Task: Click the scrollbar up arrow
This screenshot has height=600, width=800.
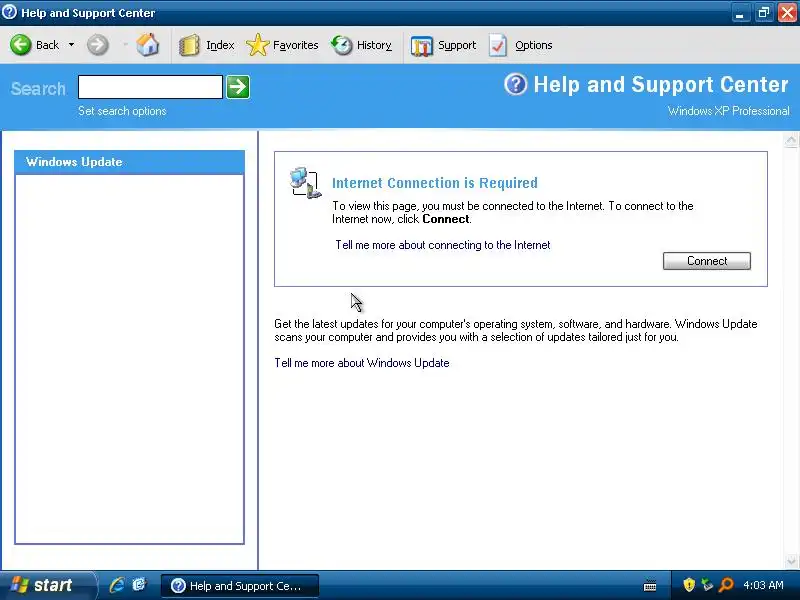Action: click(791, 140)
